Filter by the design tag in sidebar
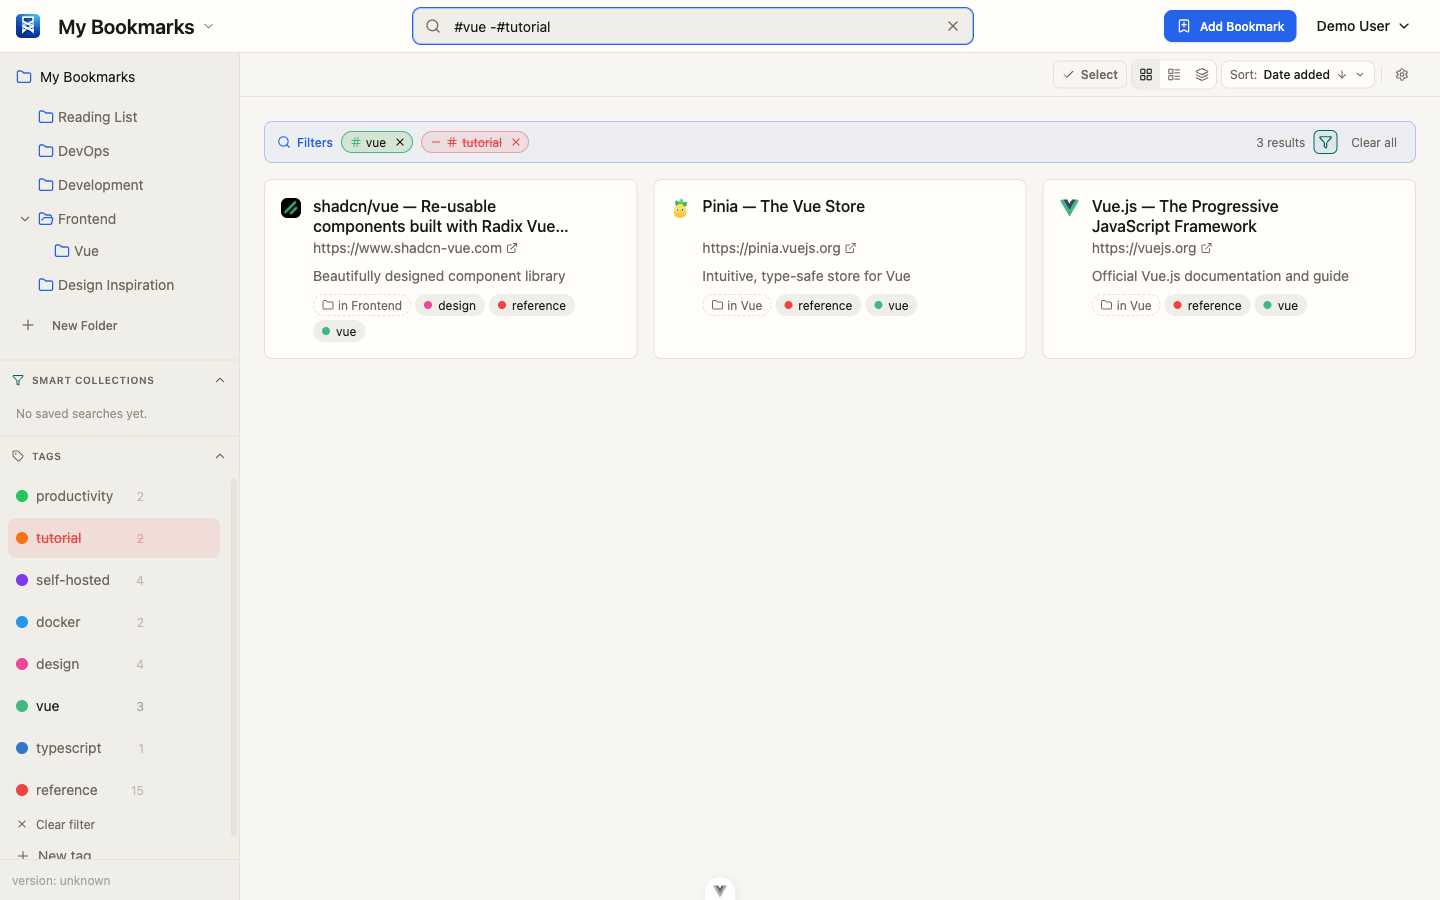The height and width of the screenshot is (900, 1440). (114, 664)
